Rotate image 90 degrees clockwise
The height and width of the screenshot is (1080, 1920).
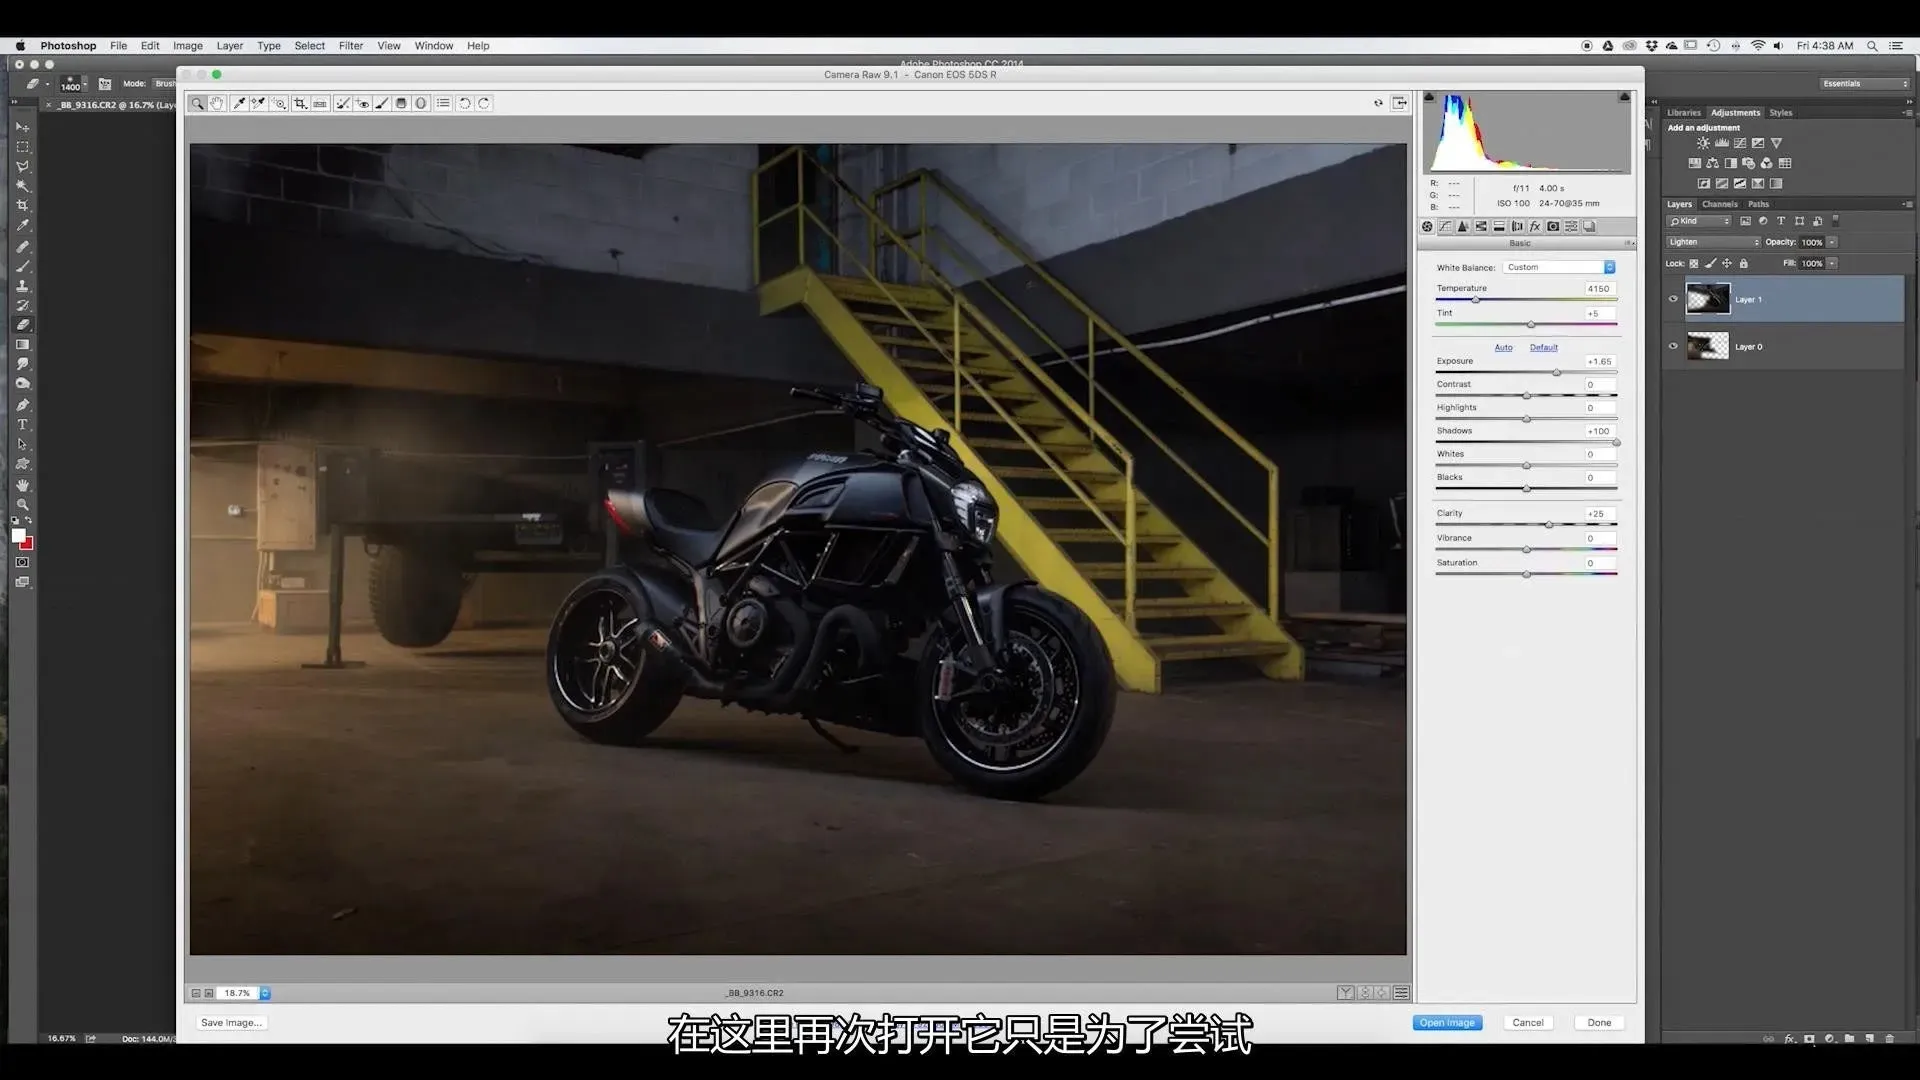pos(484,103)
